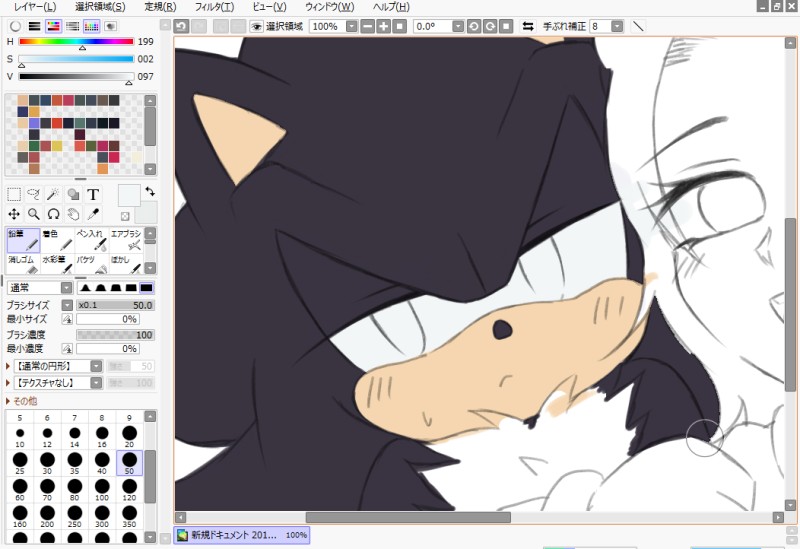This screenshot has height=549, width=800.
Task: Open the ビュー(V) menu
Action: click(269, 7)
